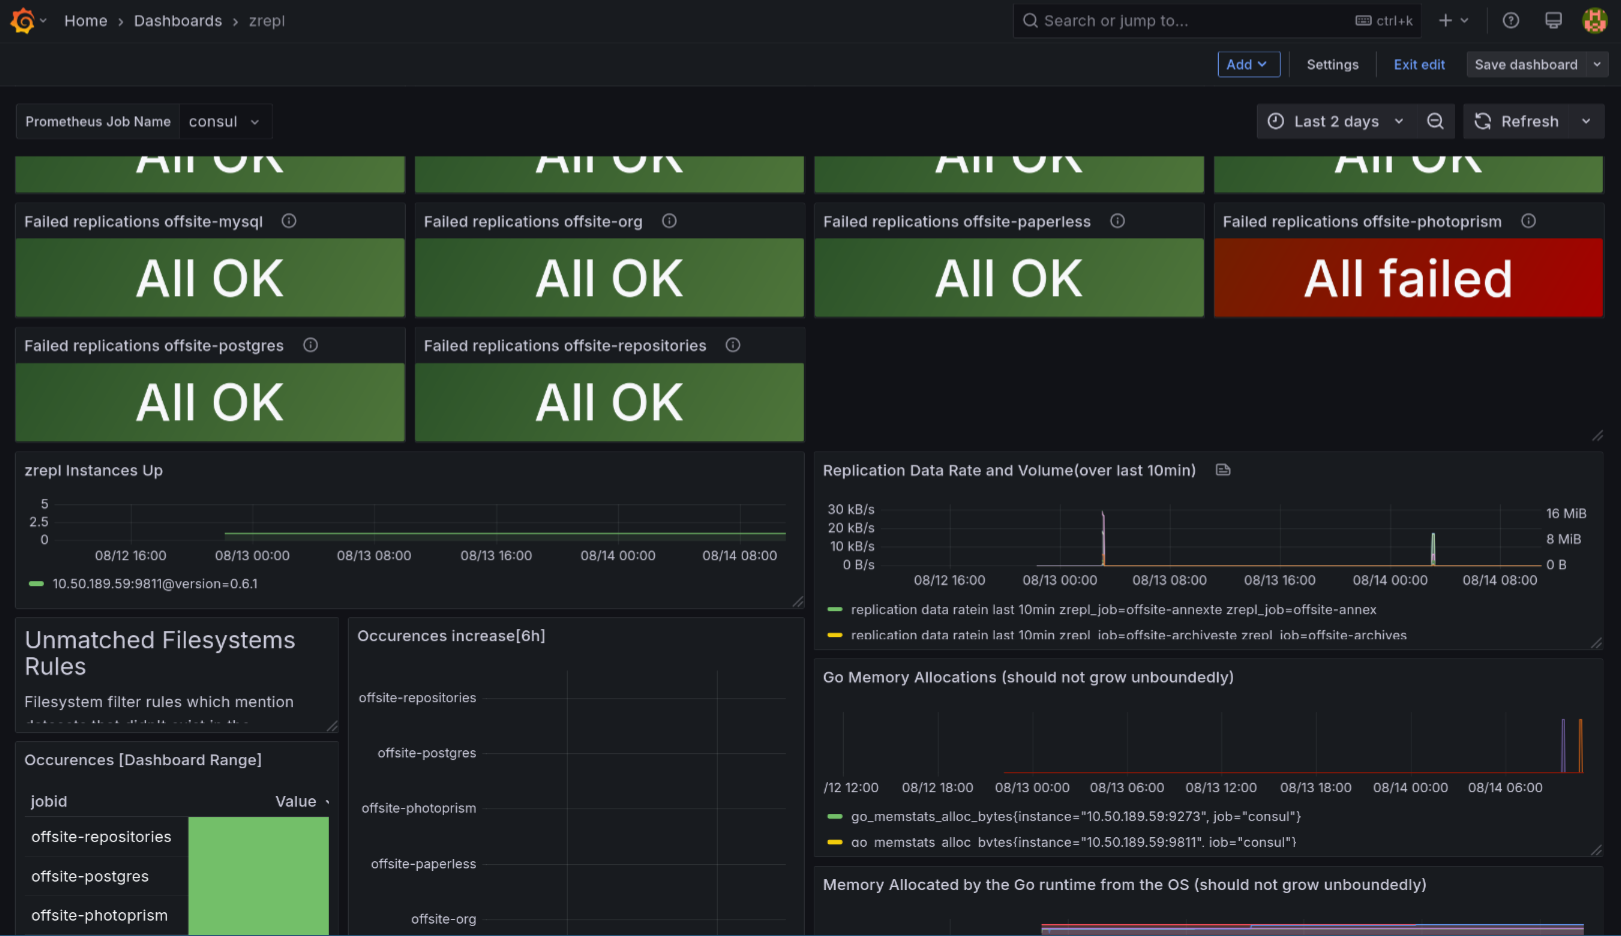Click the red All failed photoprism stat
The image size is (1621, 936).
coord(1408,278)
